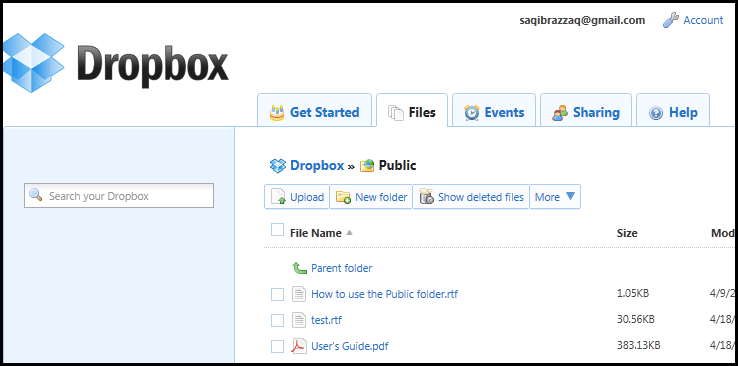Image resolution: width=738 pixels, height=366 pixels.
Task: Click the User's Guide.pdf icon
Action: click(x=299, y=346)
